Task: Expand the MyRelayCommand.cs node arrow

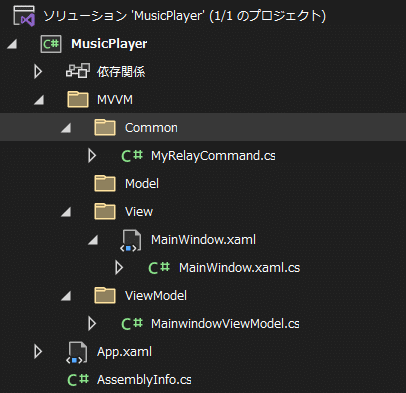Action: click(x=92, y=156)
